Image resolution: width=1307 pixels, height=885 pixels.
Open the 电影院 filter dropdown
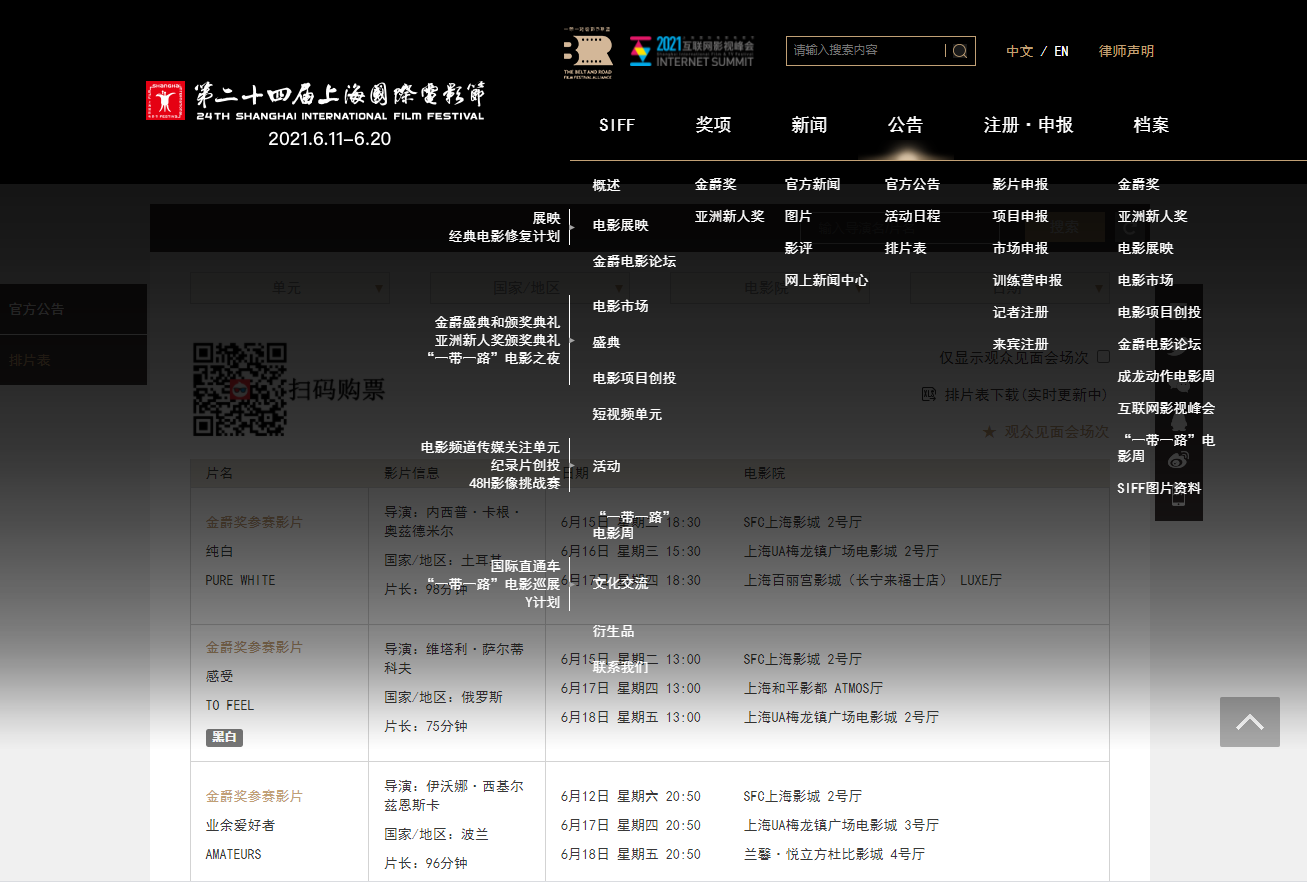point(770,288)
